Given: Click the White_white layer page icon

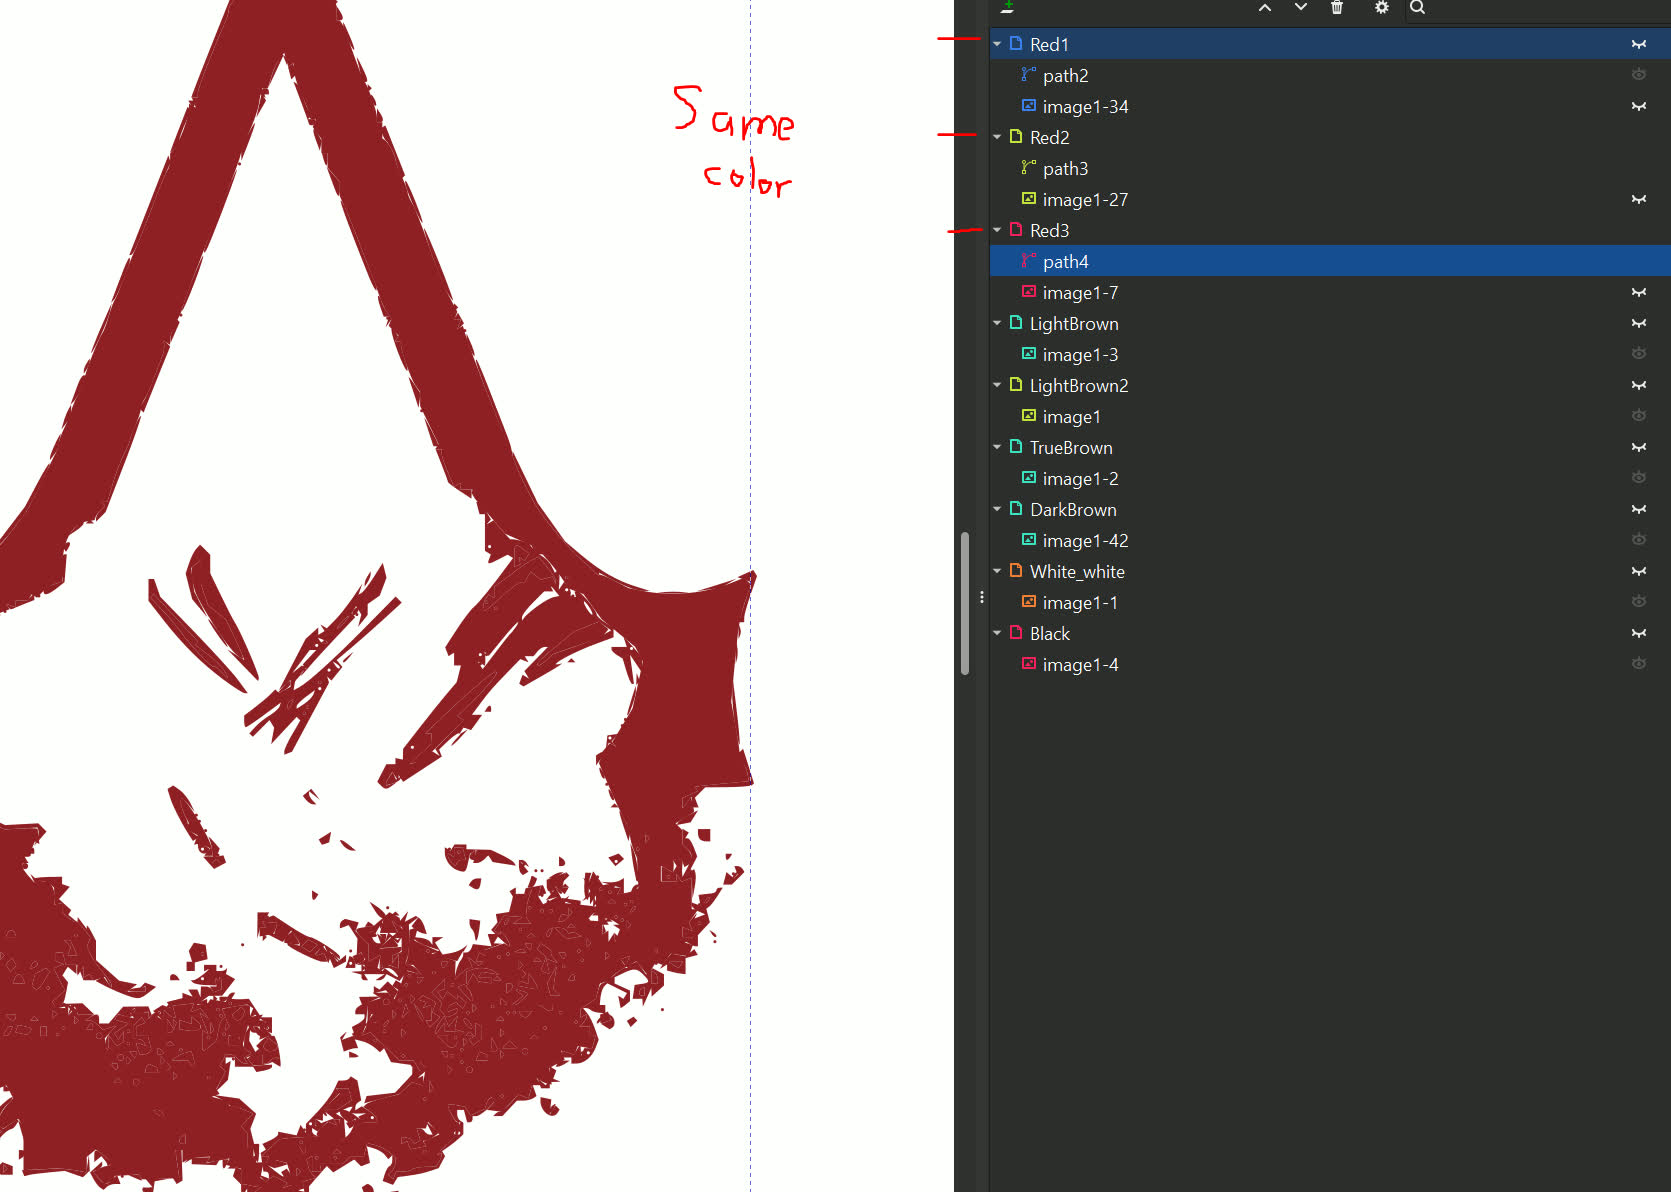Looking at the screenshot, I should coord(1016,570).
